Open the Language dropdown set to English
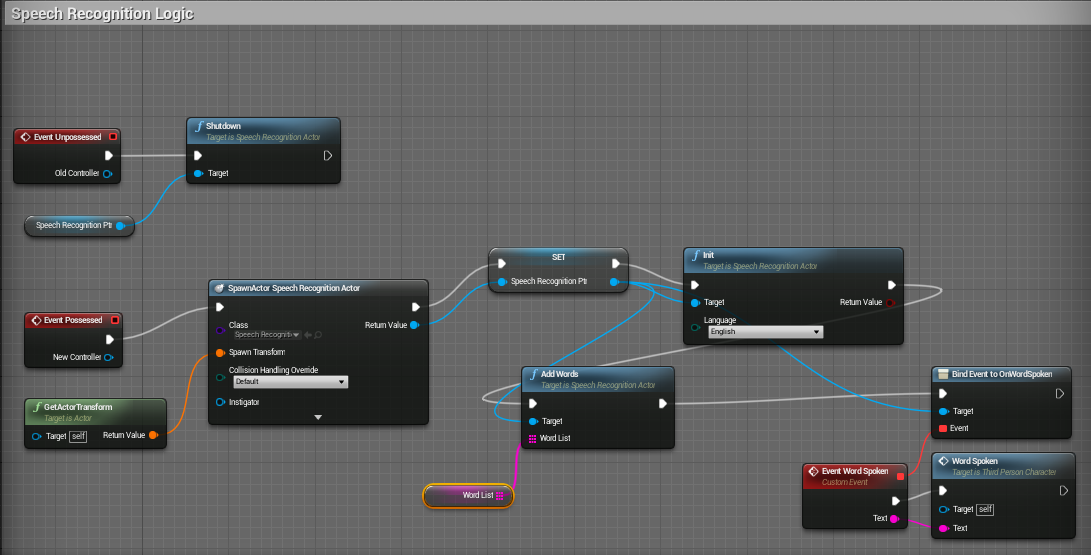The height and width of the screenshot is (555, 1091). [x=765, y=331]
